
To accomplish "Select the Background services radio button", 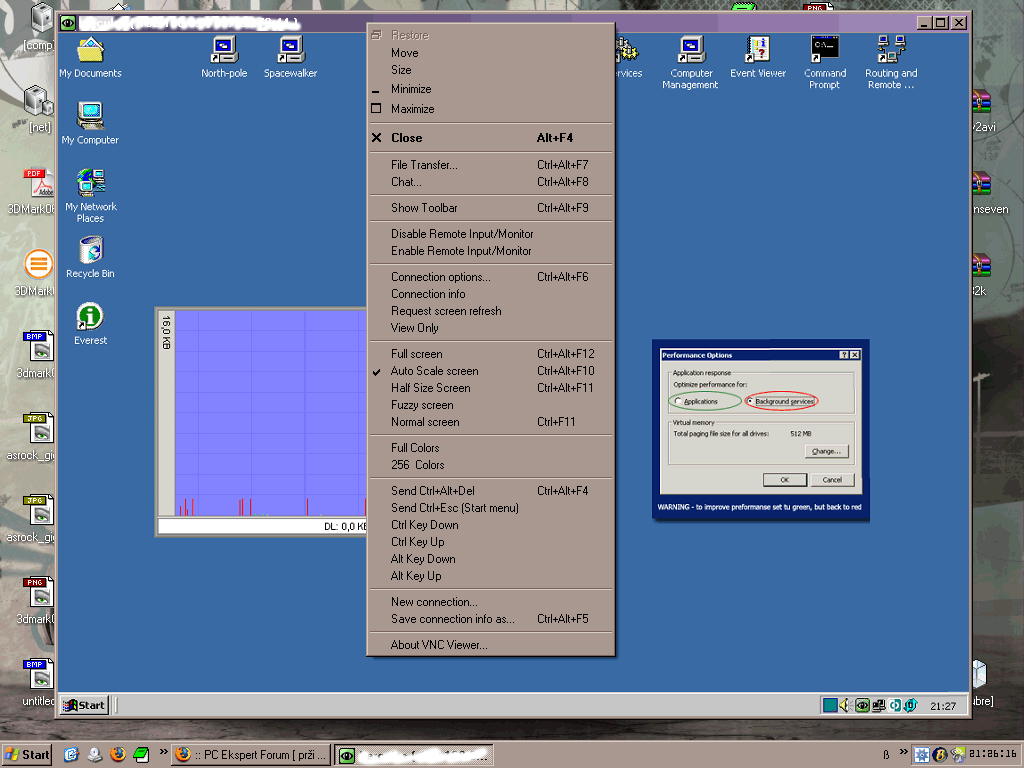I will coord(751,402).
